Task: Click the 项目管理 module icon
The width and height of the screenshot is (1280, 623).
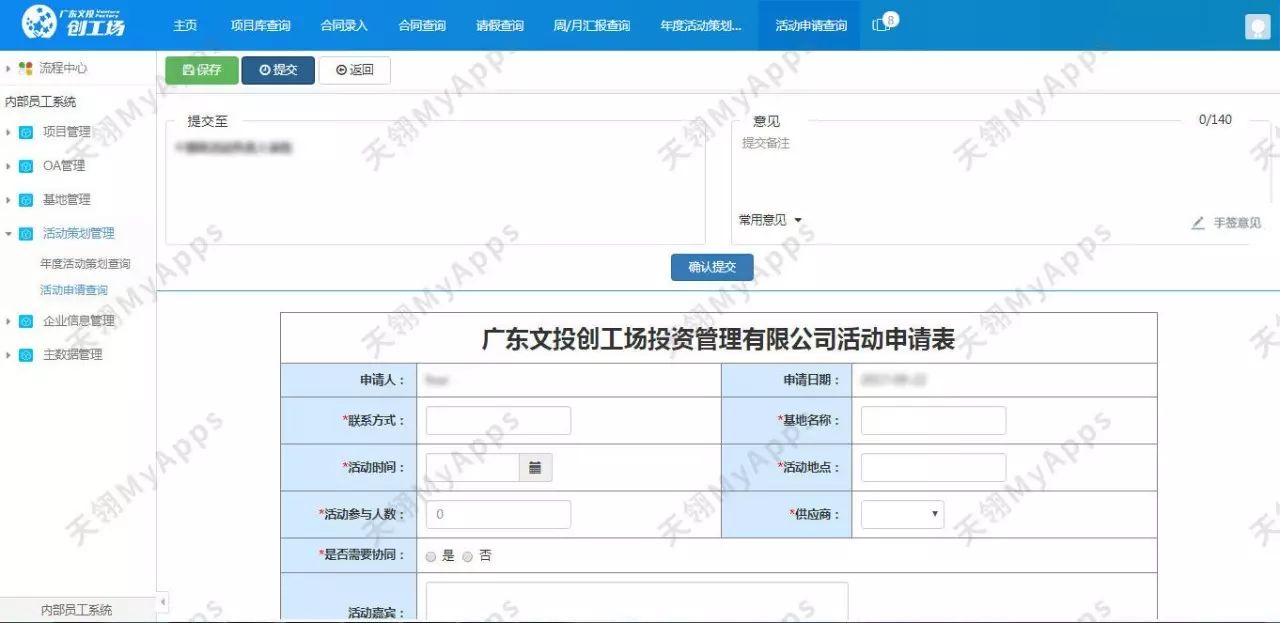Action: (26, 132)
